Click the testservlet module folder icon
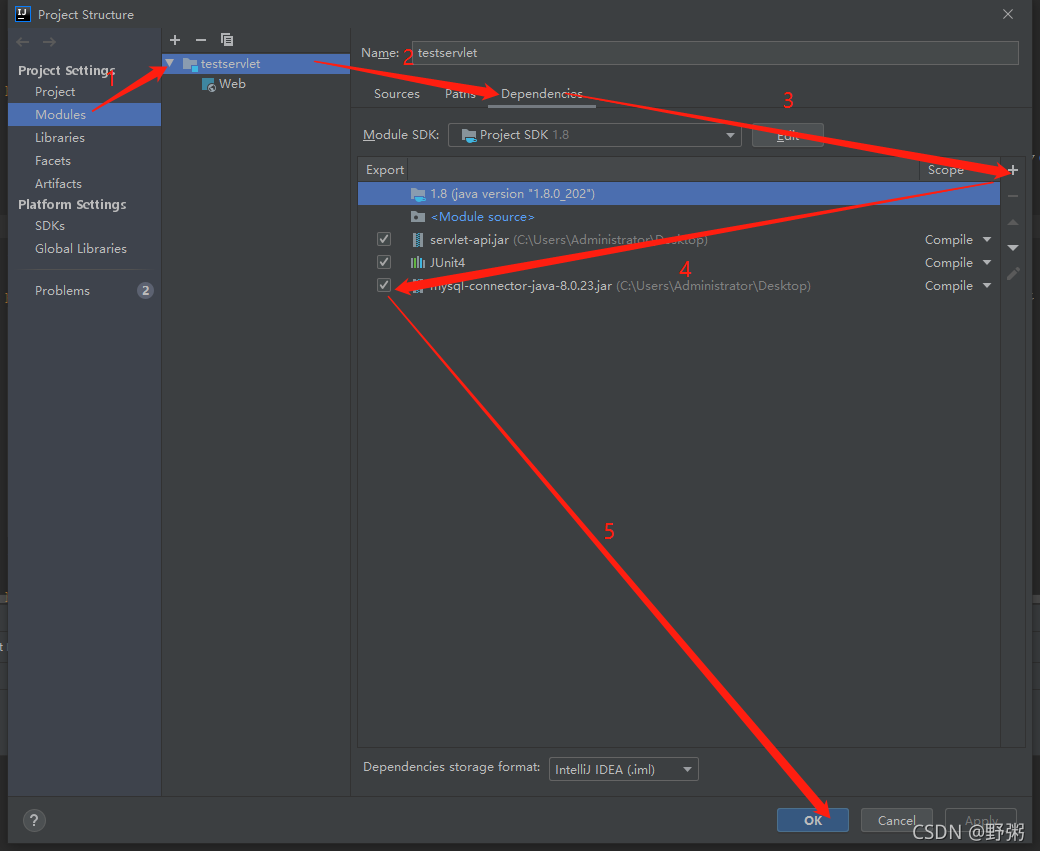 tap(190, 64)
